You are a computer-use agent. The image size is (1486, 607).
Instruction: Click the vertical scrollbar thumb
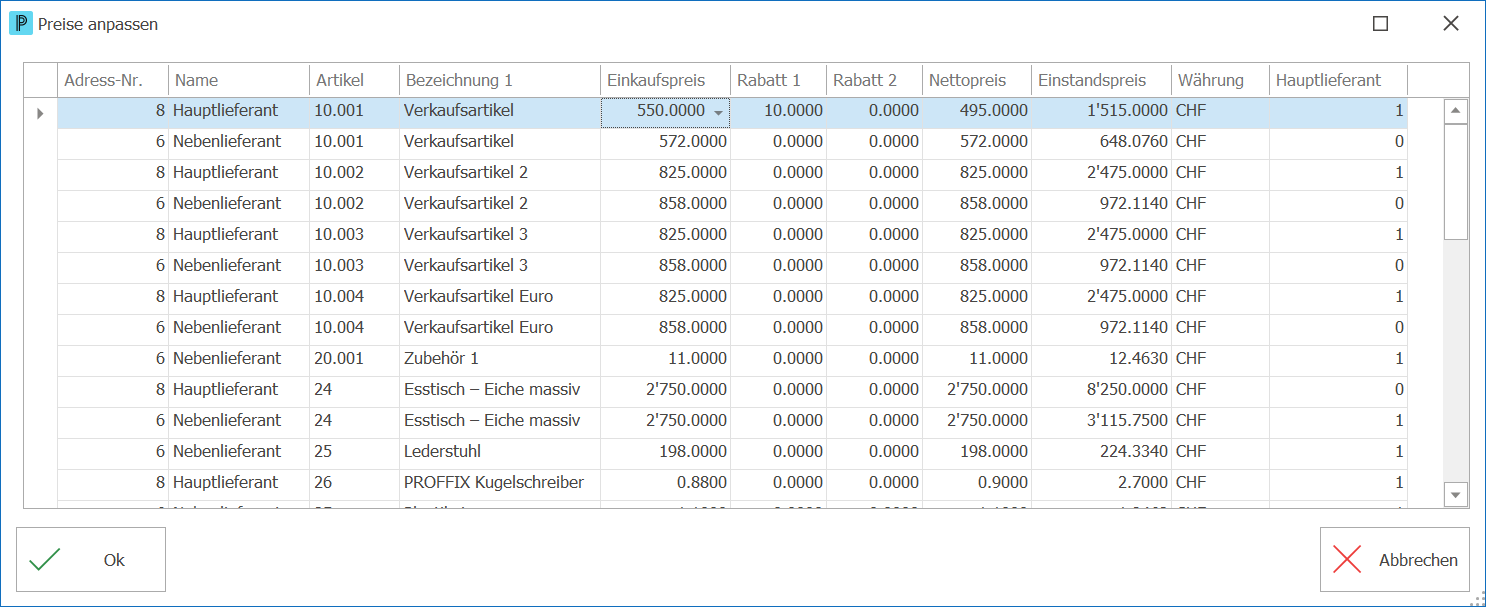click(x=1456, y=182)
